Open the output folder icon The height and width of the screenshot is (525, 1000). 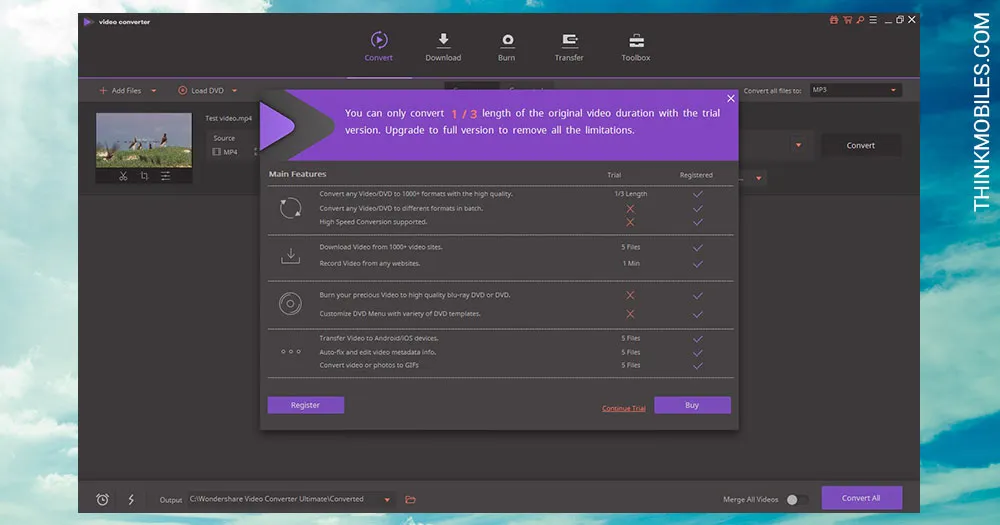(410, 499)
